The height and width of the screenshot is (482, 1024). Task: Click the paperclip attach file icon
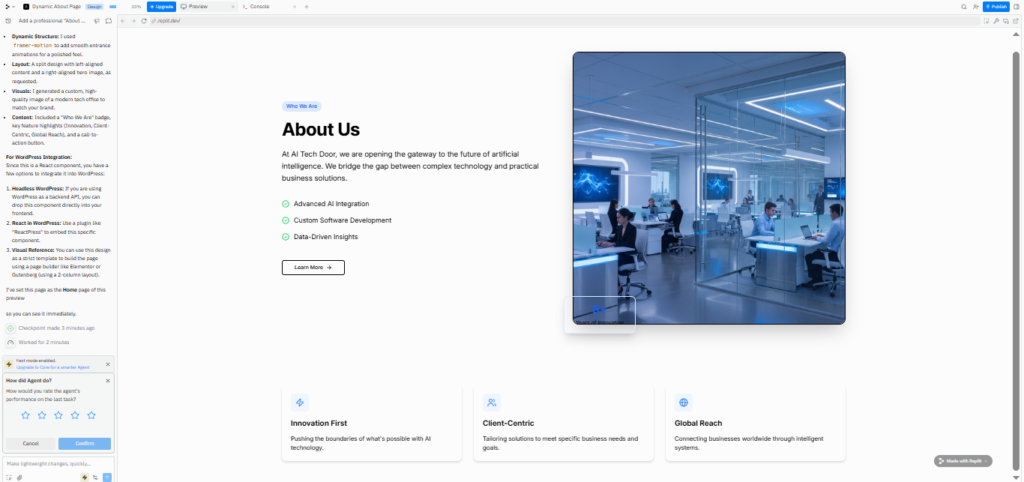pos(19,477)
